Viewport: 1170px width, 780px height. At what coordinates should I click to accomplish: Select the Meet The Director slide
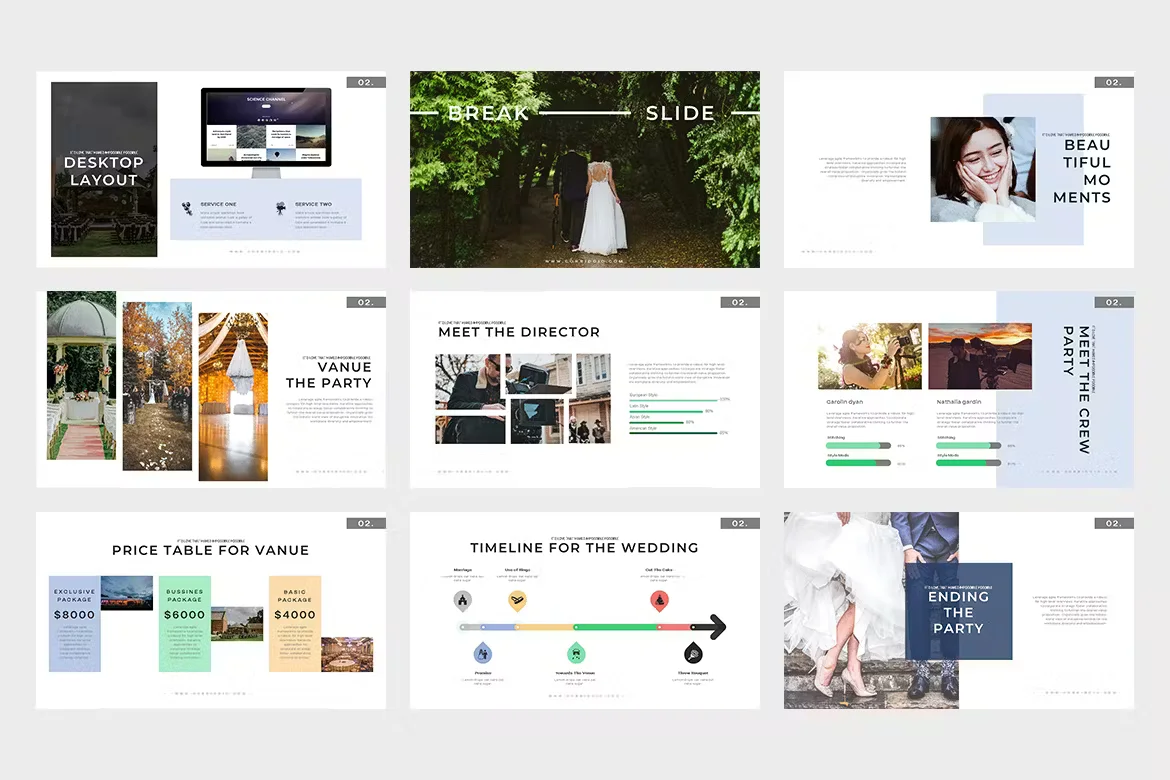point(585,388)
